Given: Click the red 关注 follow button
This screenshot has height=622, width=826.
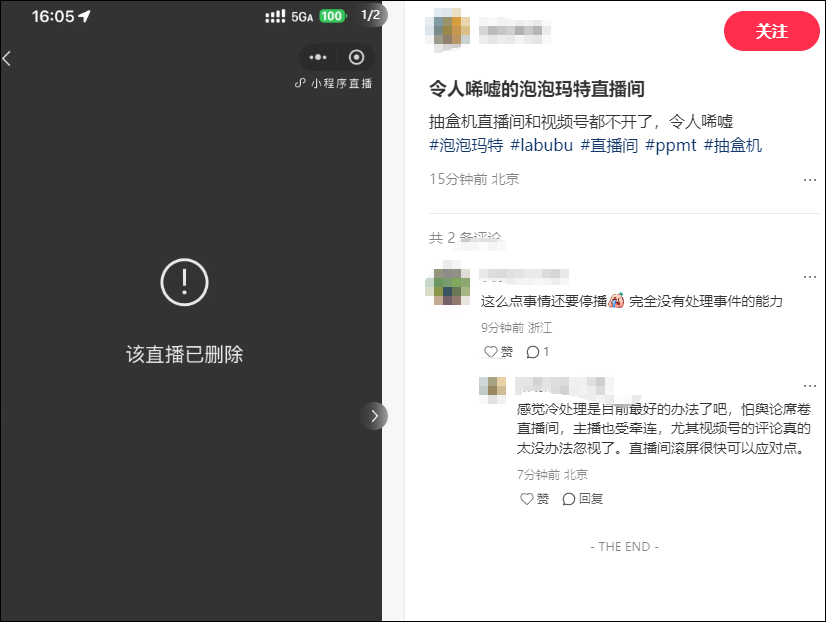Looking at the screenshot, I should [771, 31].
